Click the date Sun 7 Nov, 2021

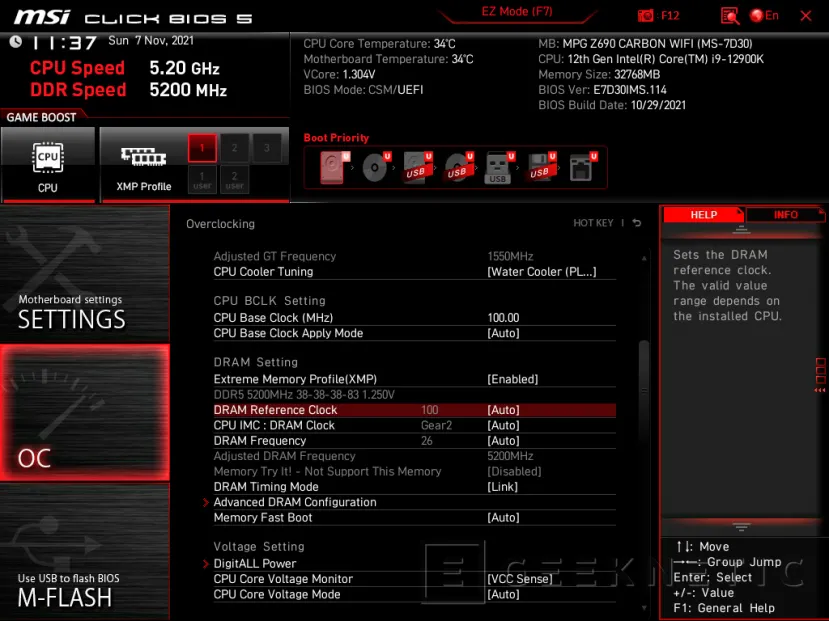pyautogui.click(x=151, y=41)
